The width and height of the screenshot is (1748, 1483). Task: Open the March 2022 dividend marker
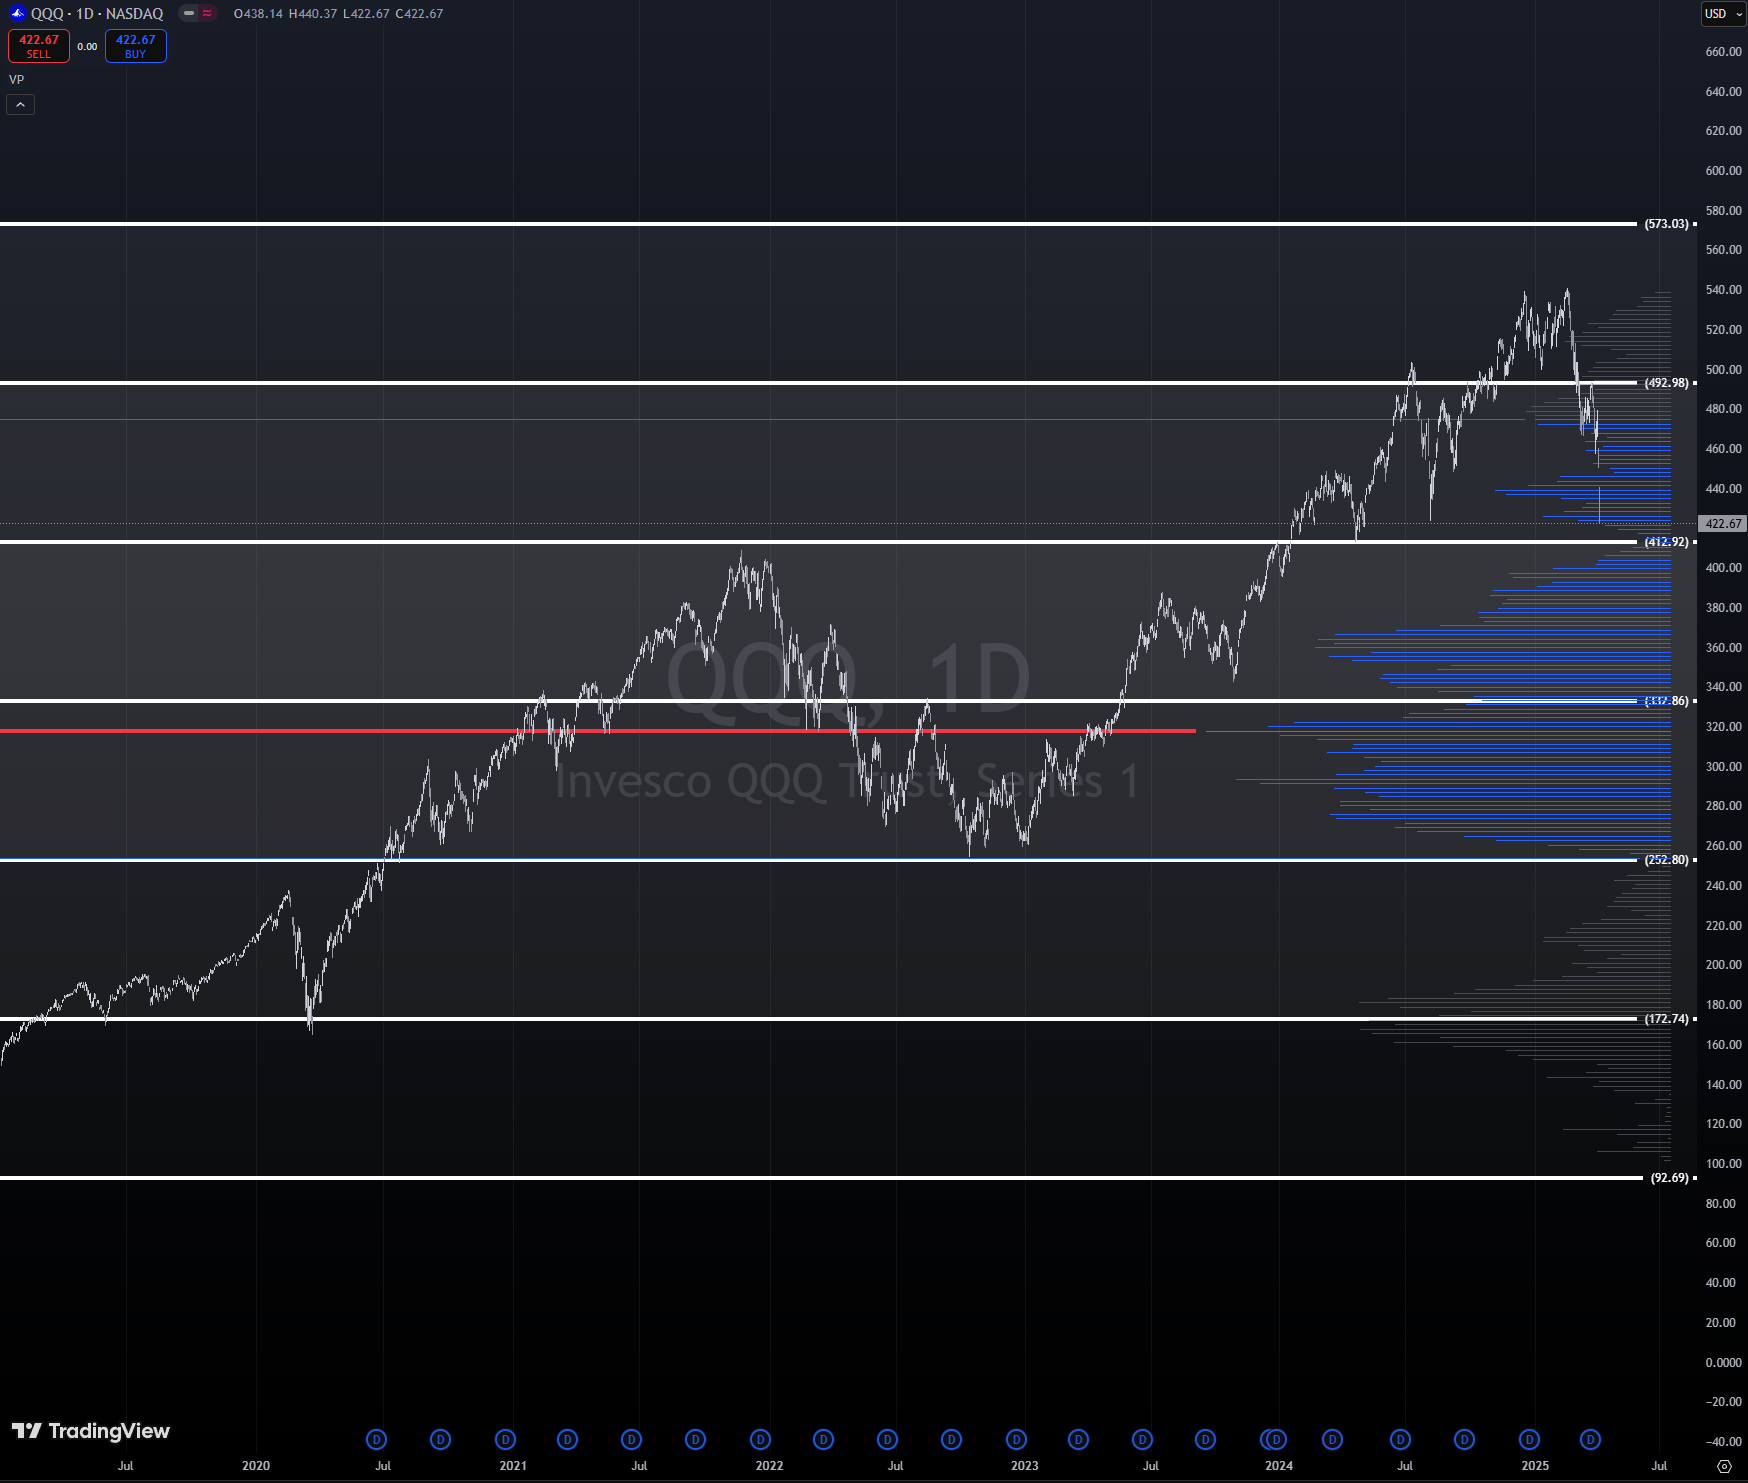click(x=823, y=1439)
